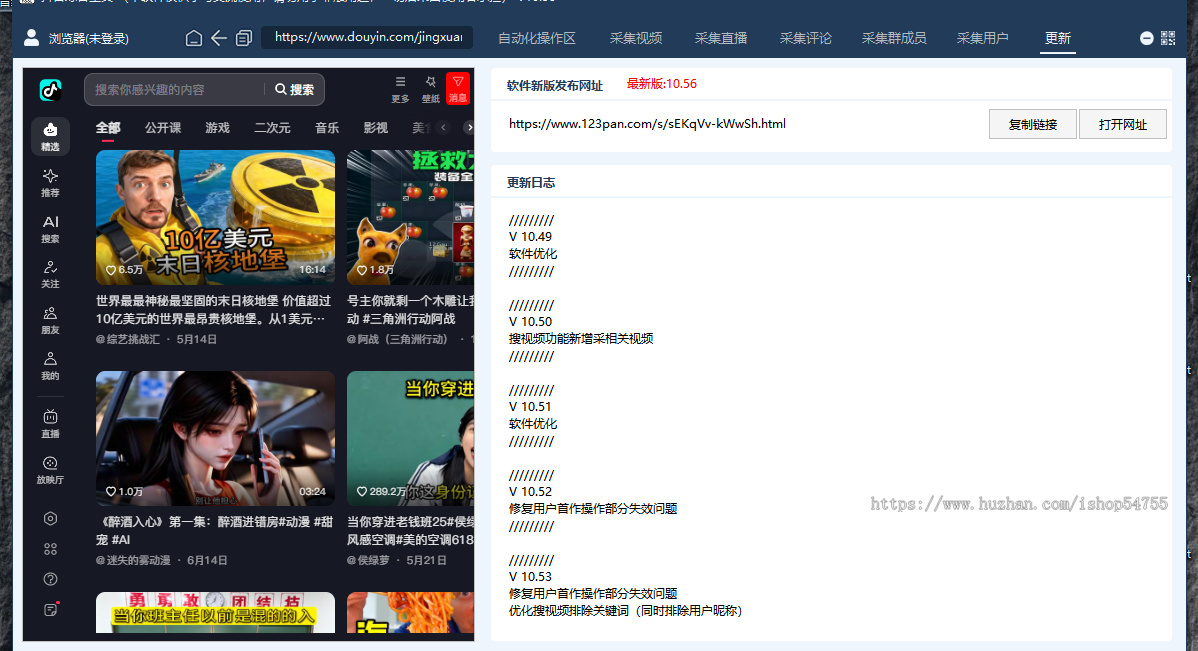The height and width of the screenshot is (651, 1198).
Task: Open the 当你穿进 video thumbnail
Action: 410,439
